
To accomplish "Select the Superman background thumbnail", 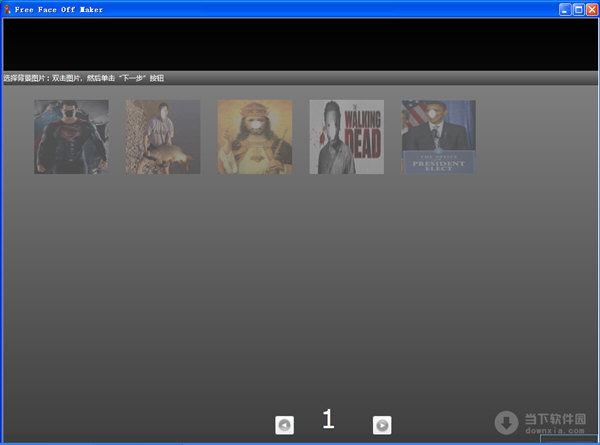I will click(x=72, y=137).
